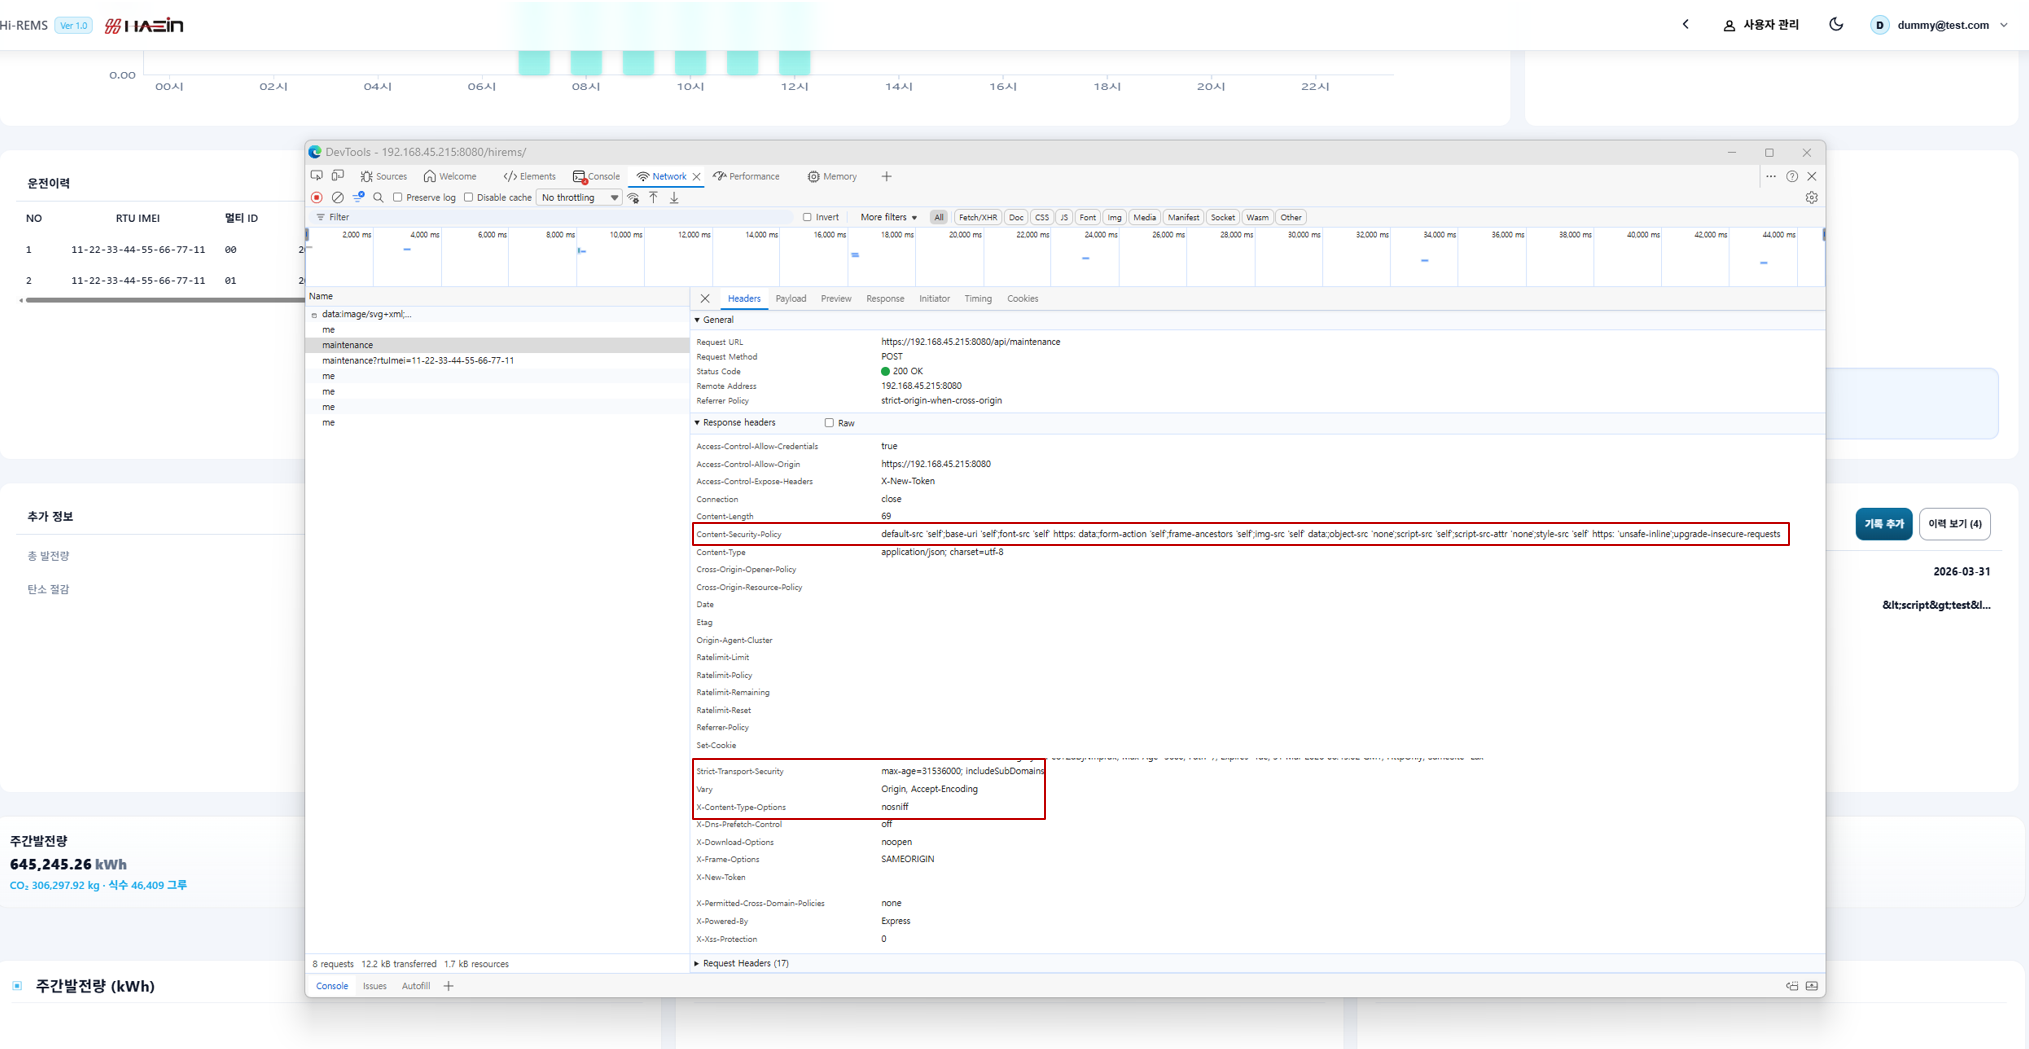Click the 기록 추가 button
Screen dimensions: 2029x1049
pos(1883,524)
